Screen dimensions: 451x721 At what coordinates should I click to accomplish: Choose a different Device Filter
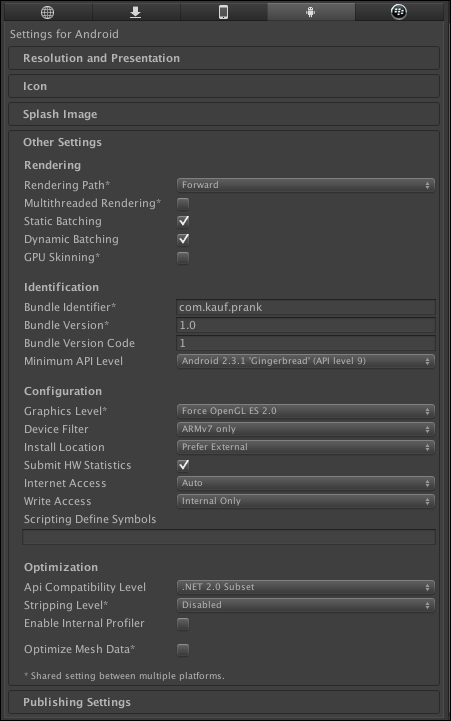306,429
